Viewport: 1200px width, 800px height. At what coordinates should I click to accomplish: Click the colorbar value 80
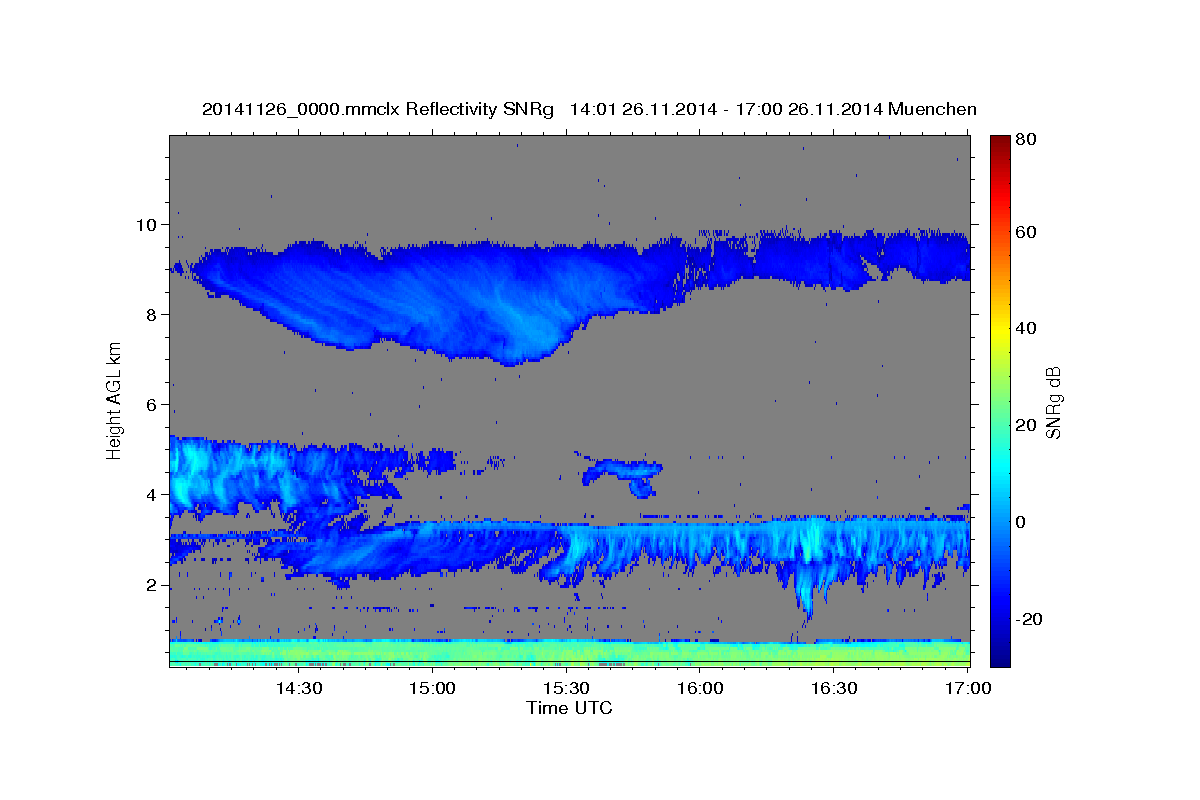[1025, 140]
